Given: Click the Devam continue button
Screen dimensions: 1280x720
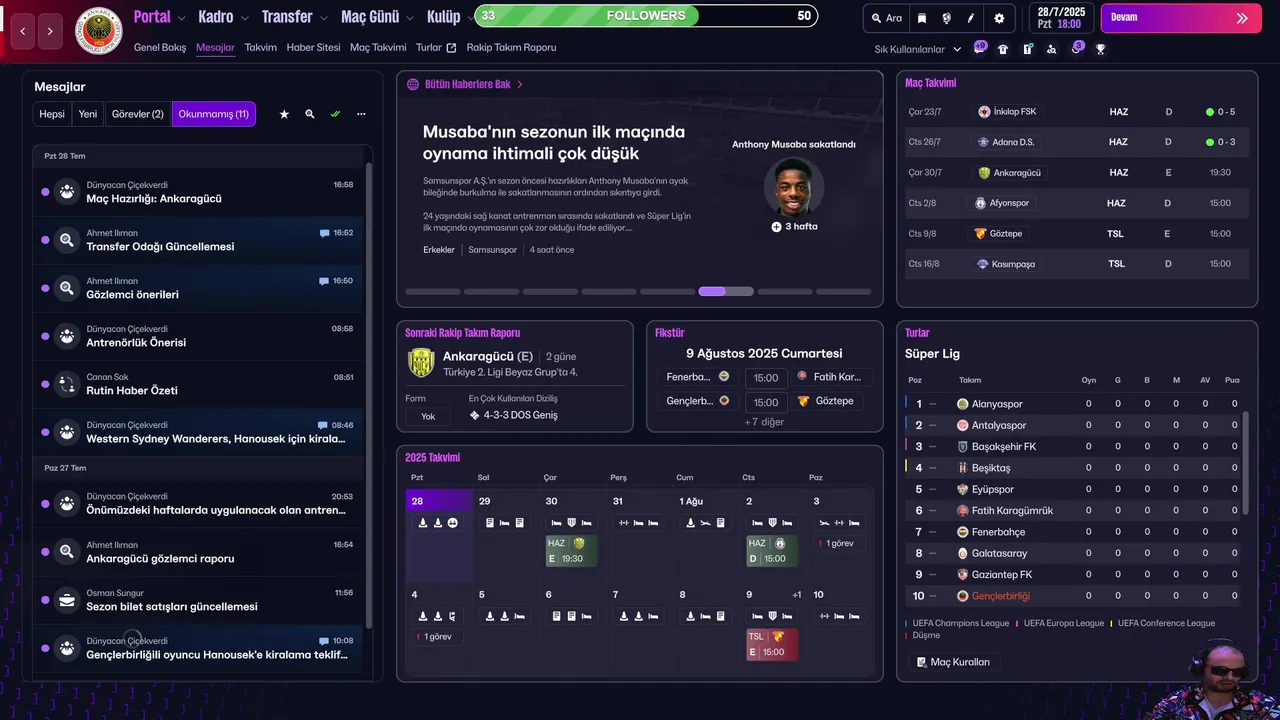Looking at the screenshot, I should [x=1181, y=18].
